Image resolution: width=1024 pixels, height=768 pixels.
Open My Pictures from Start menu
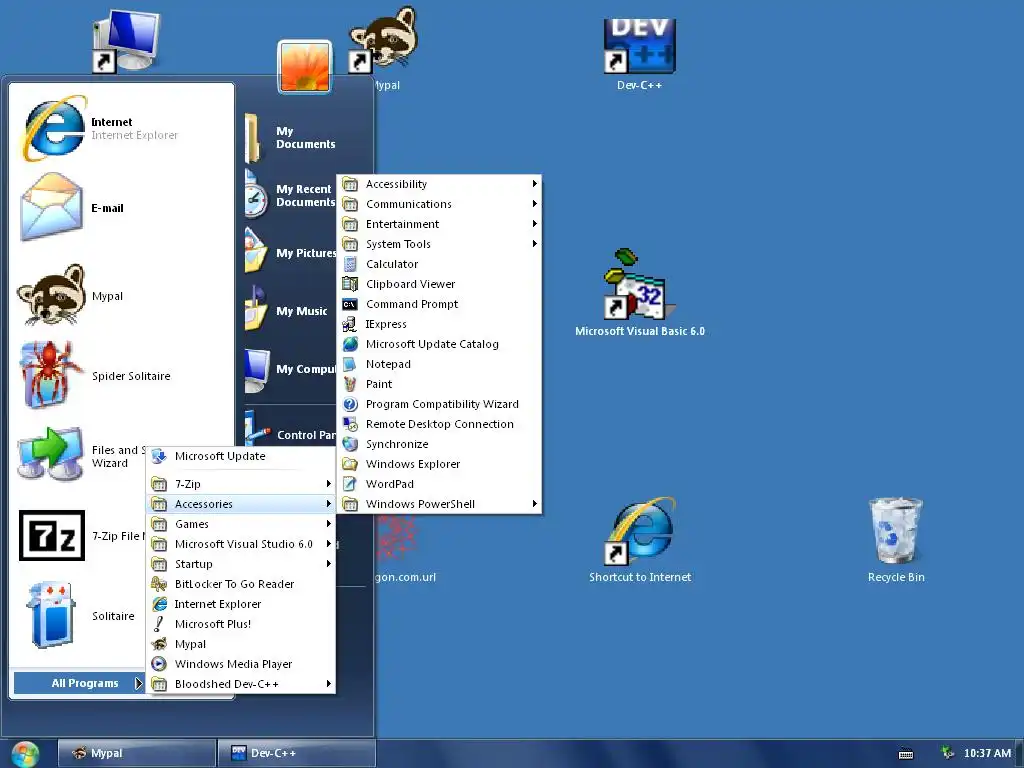291,253
